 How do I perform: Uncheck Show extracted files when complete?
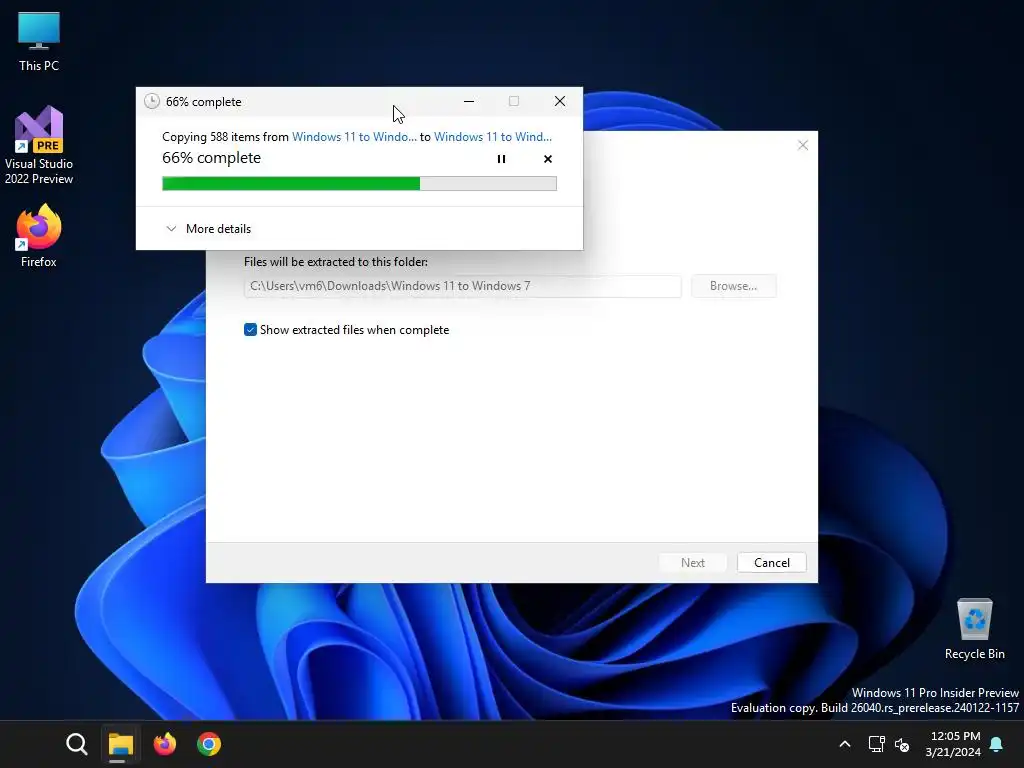[x=250, y=330]
